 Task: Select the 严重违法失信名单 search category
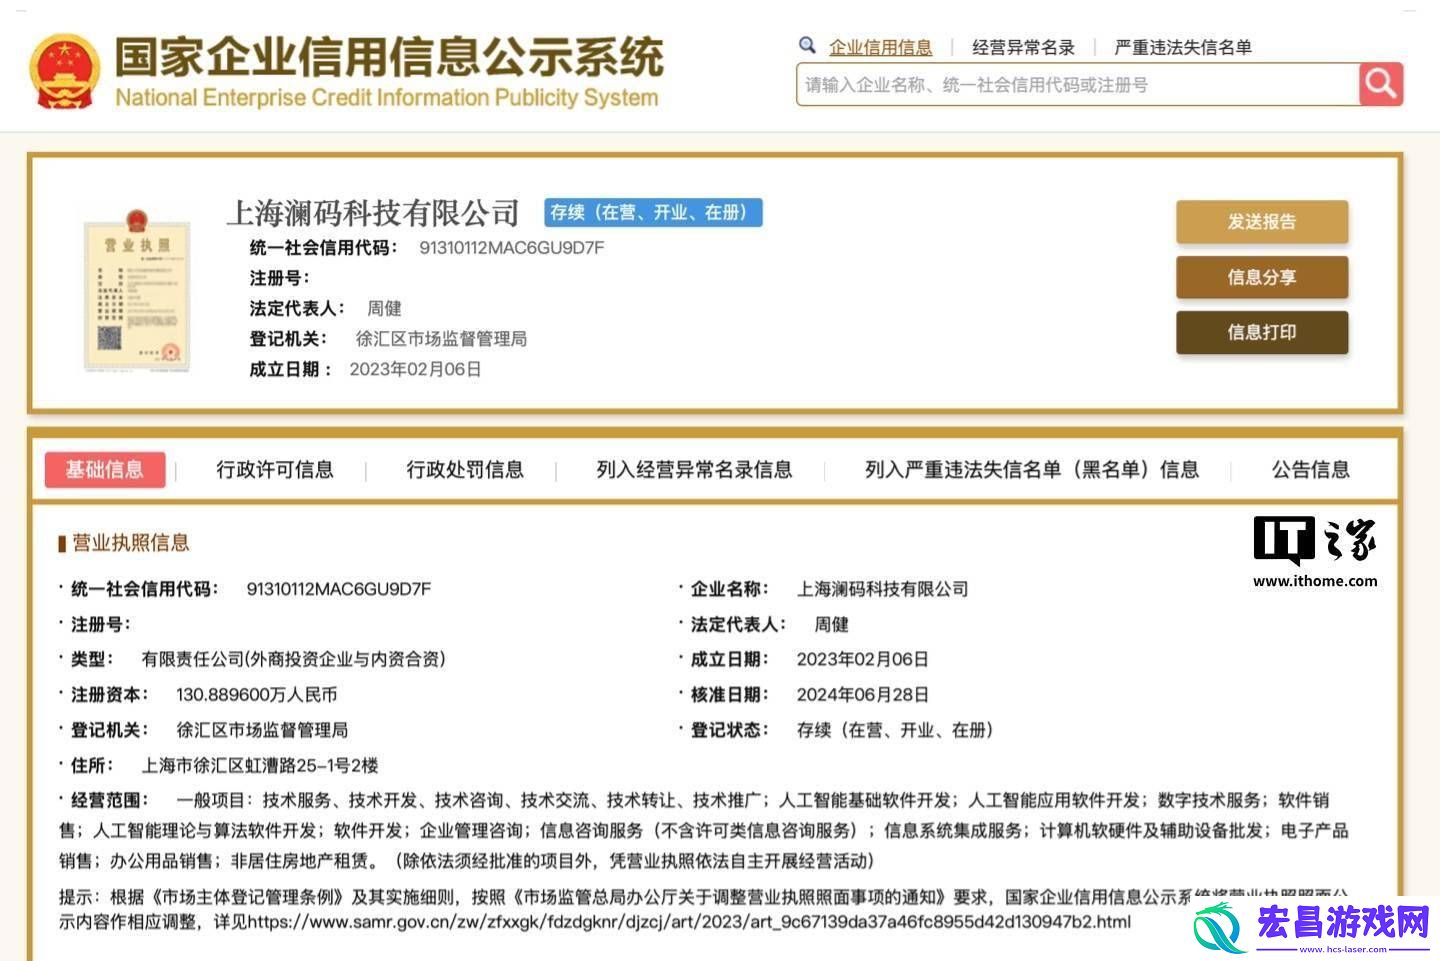1183,47
